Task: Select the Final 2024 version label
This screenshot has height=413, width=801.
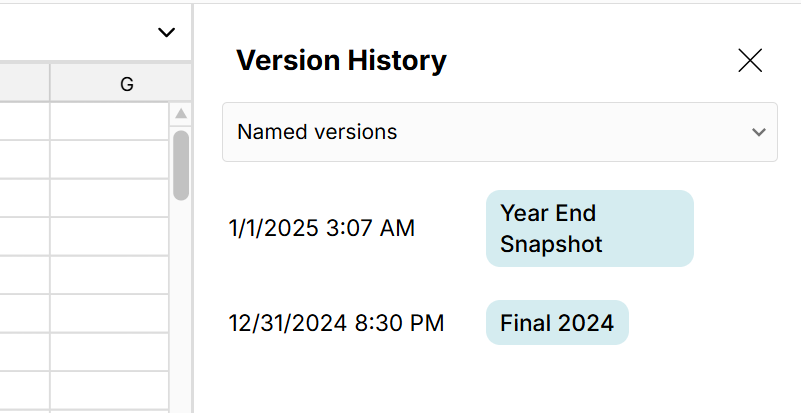Action: tap(557, 323)
